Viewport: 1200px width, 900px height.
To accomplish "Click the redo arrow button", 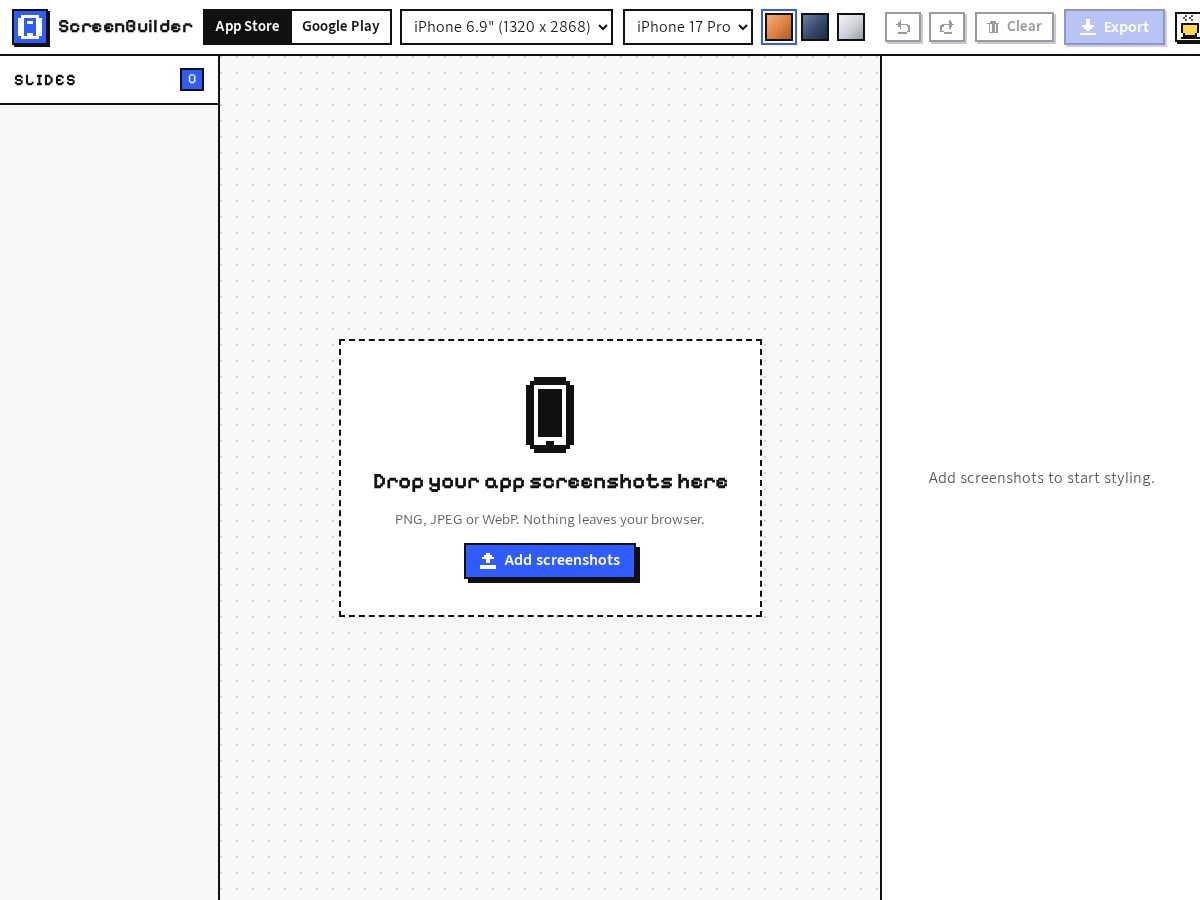I will click(947, 27).
